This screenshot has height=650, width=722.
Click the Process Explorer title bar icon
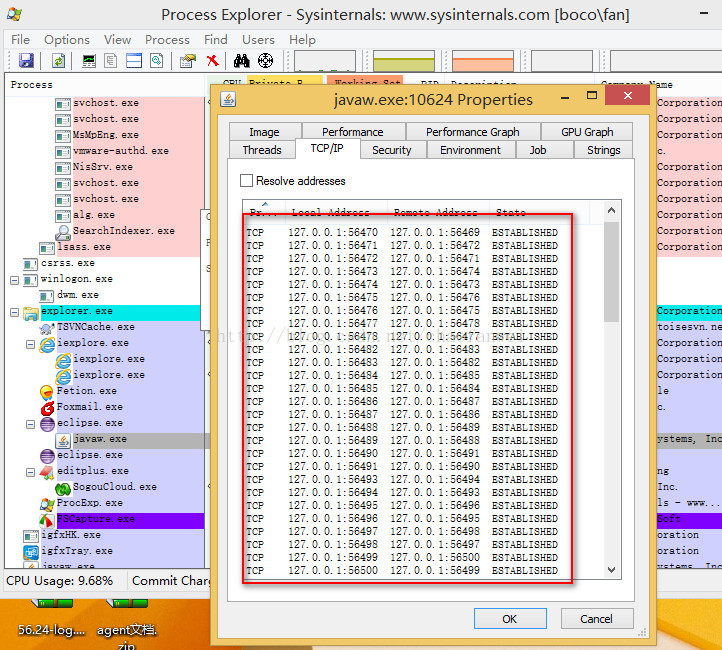(x=14, y=15)
